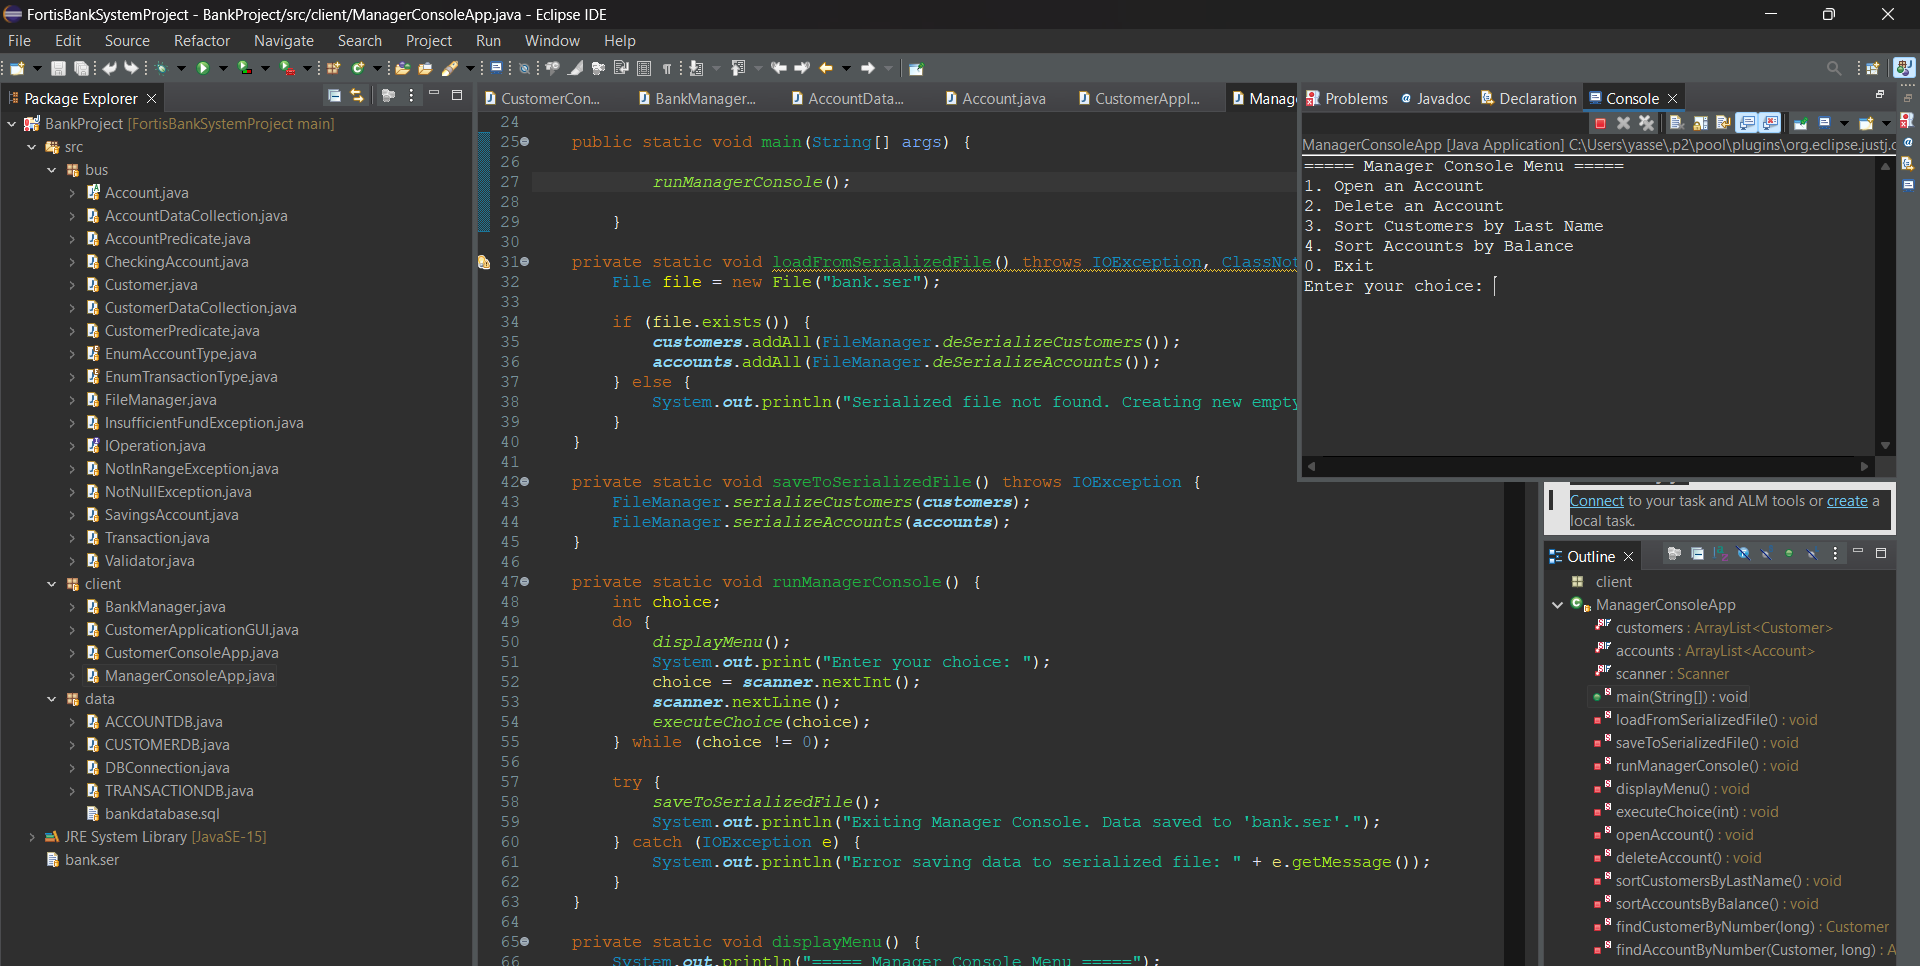The image size is (1920, 966).
Task: Open the Outline view menu
Action: [x=1835, y=553]
